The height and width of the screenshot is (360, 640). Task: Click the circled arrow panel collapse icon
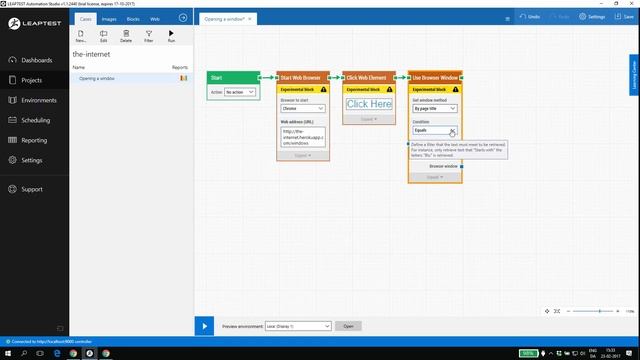[183, 18]
